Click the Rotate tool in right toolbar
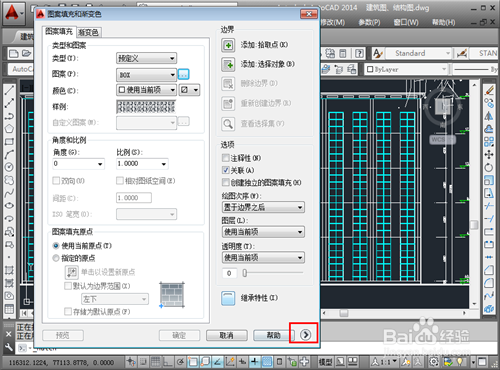Viewport: 500px width, 370px height. [489, 167]
